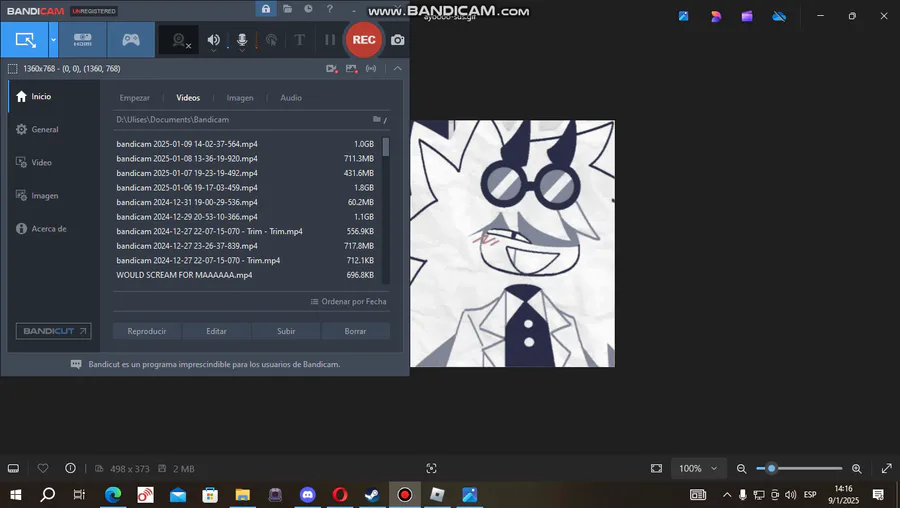This screenshot has height=508, width=900.
Task: Toggle the filmstrip icon in Photos
Action: click(13, 468)
